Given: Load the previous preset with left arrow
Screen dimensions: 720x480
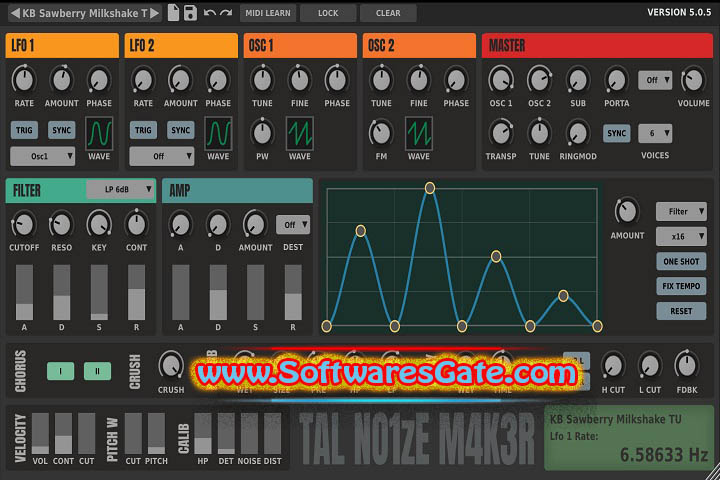Looking at the screenshot, I should click(15, 13).
